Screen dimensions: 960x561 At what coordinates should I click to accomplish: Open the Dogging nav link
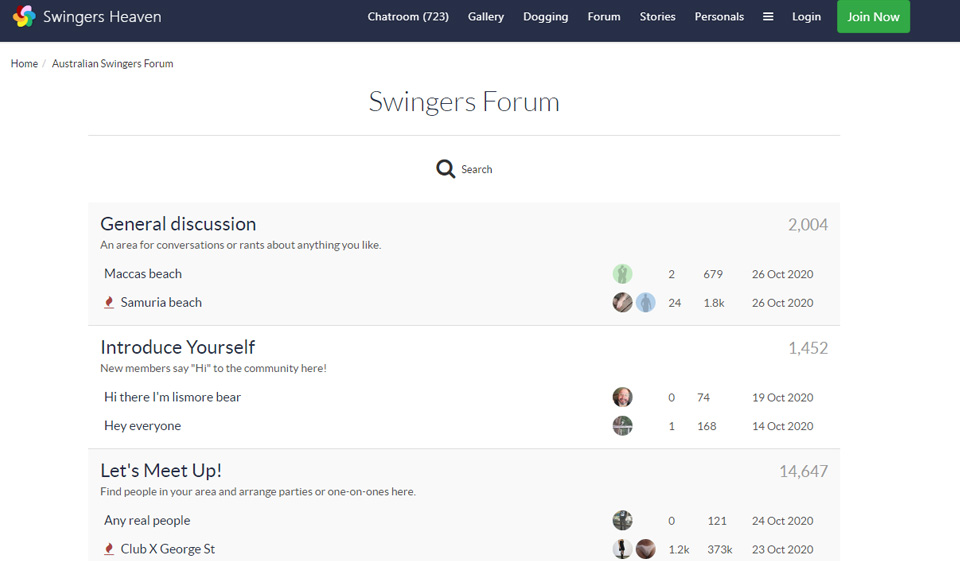coord(545,17)
